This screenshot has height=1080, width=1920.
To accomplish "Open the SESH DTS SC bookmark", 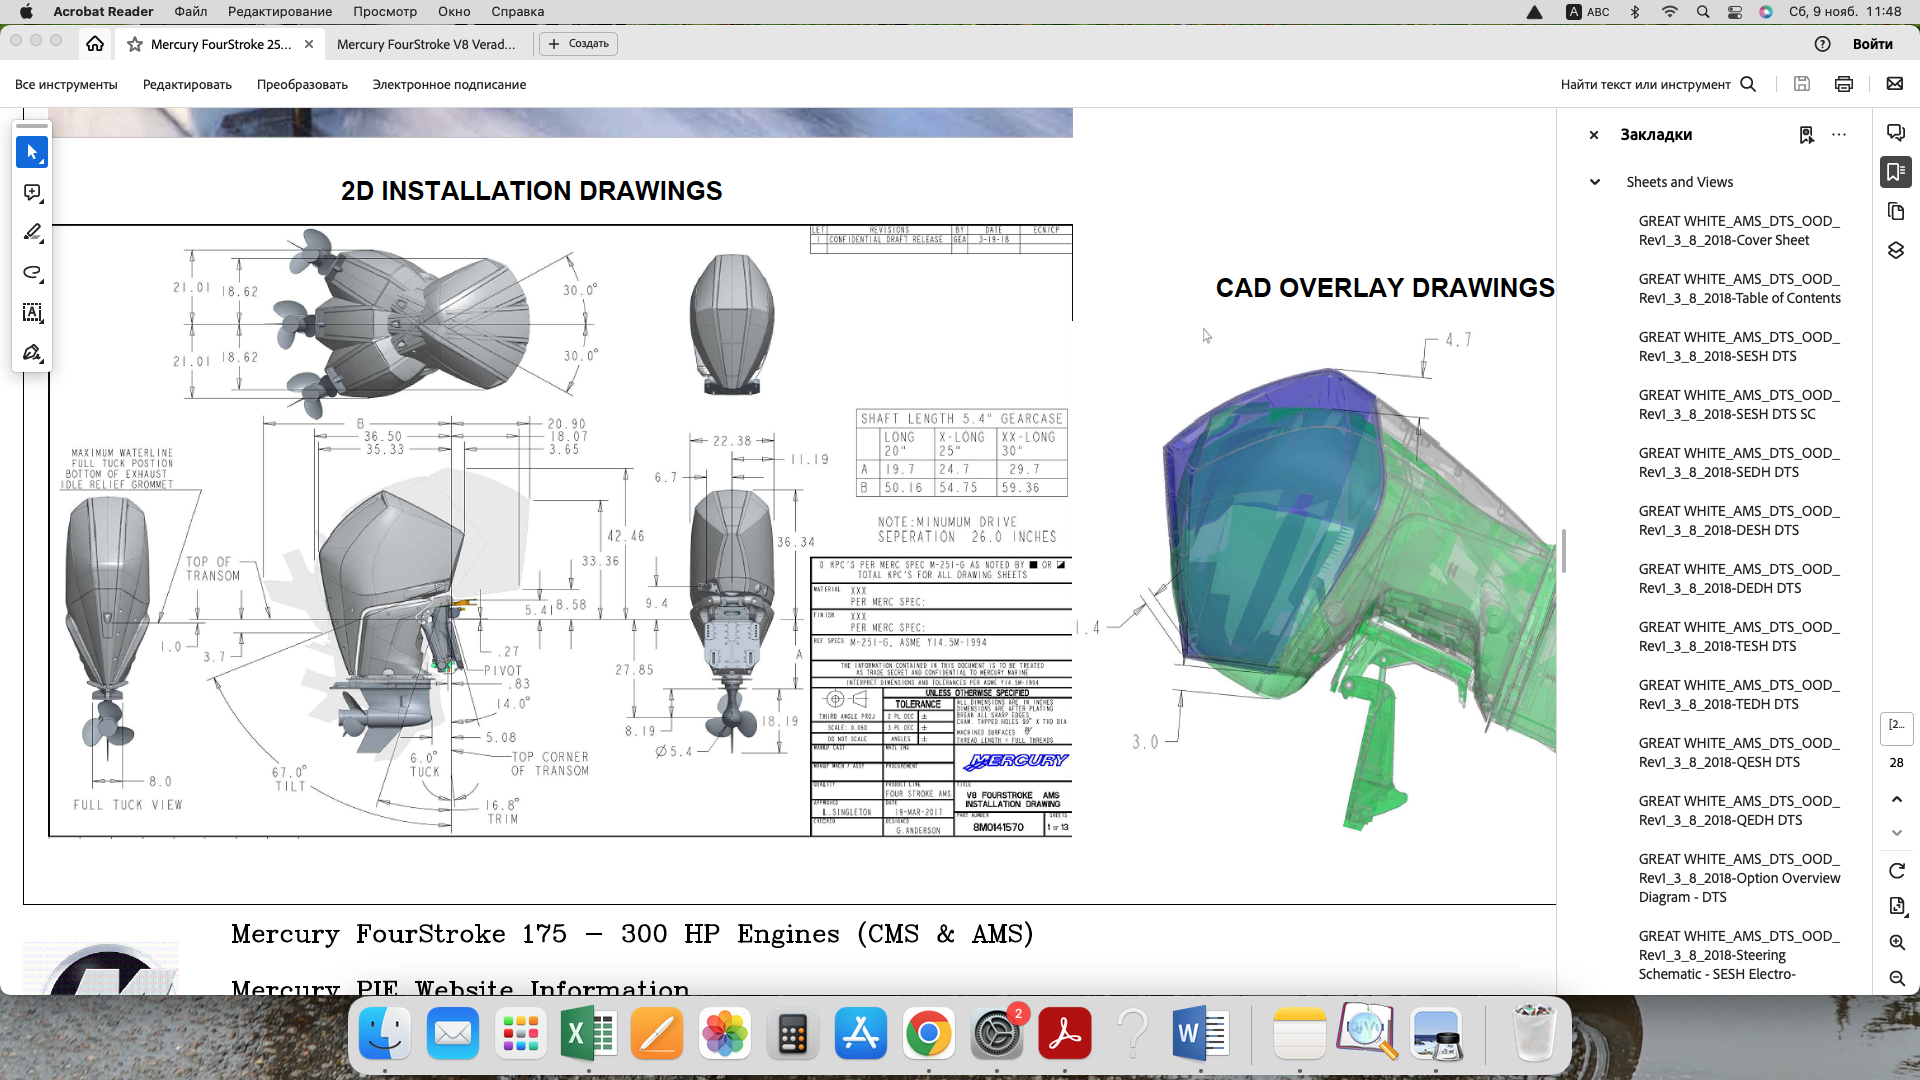I will click(1739, 405).
